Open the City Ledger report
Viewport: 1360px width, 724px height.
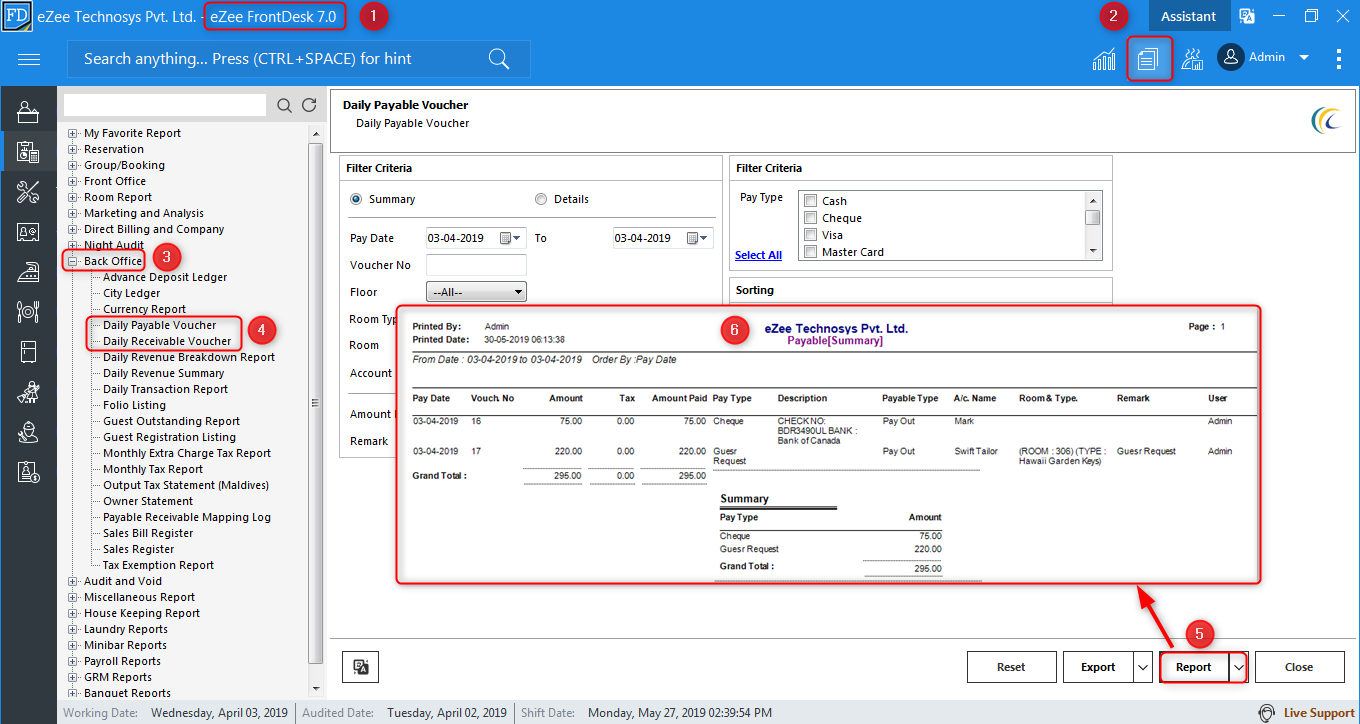click(132, 293)
